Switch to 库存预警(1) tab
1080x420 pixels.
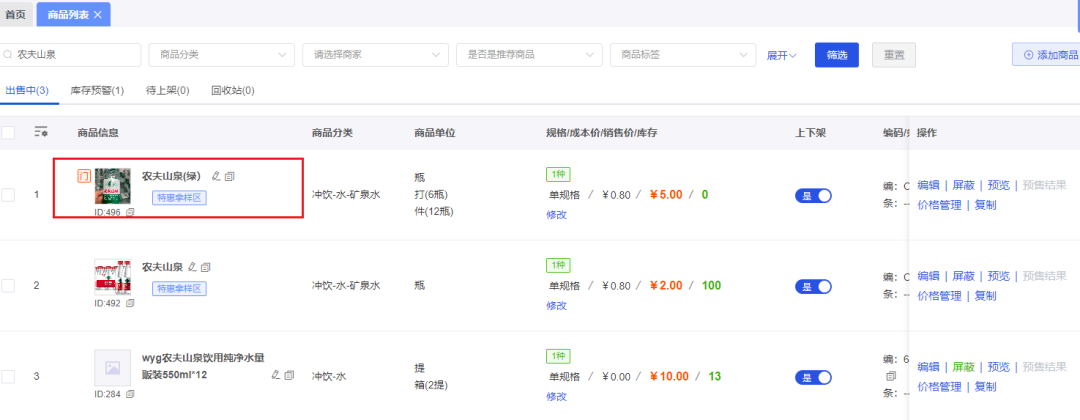pyautogui.click(x=97, y=90)
